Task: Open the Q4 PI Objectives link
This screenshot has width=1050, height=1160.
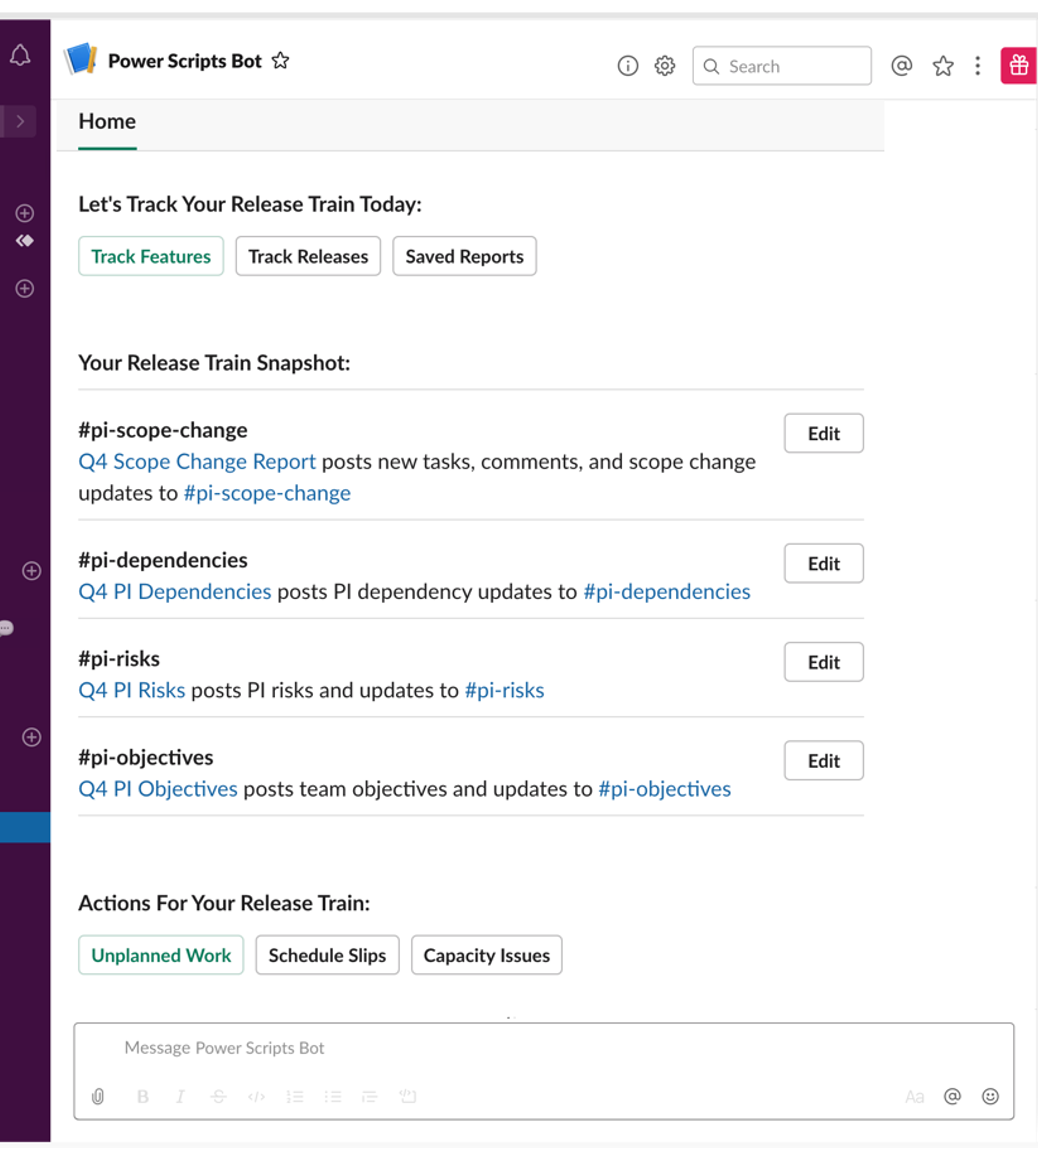Action: click(x=158, y=789)
